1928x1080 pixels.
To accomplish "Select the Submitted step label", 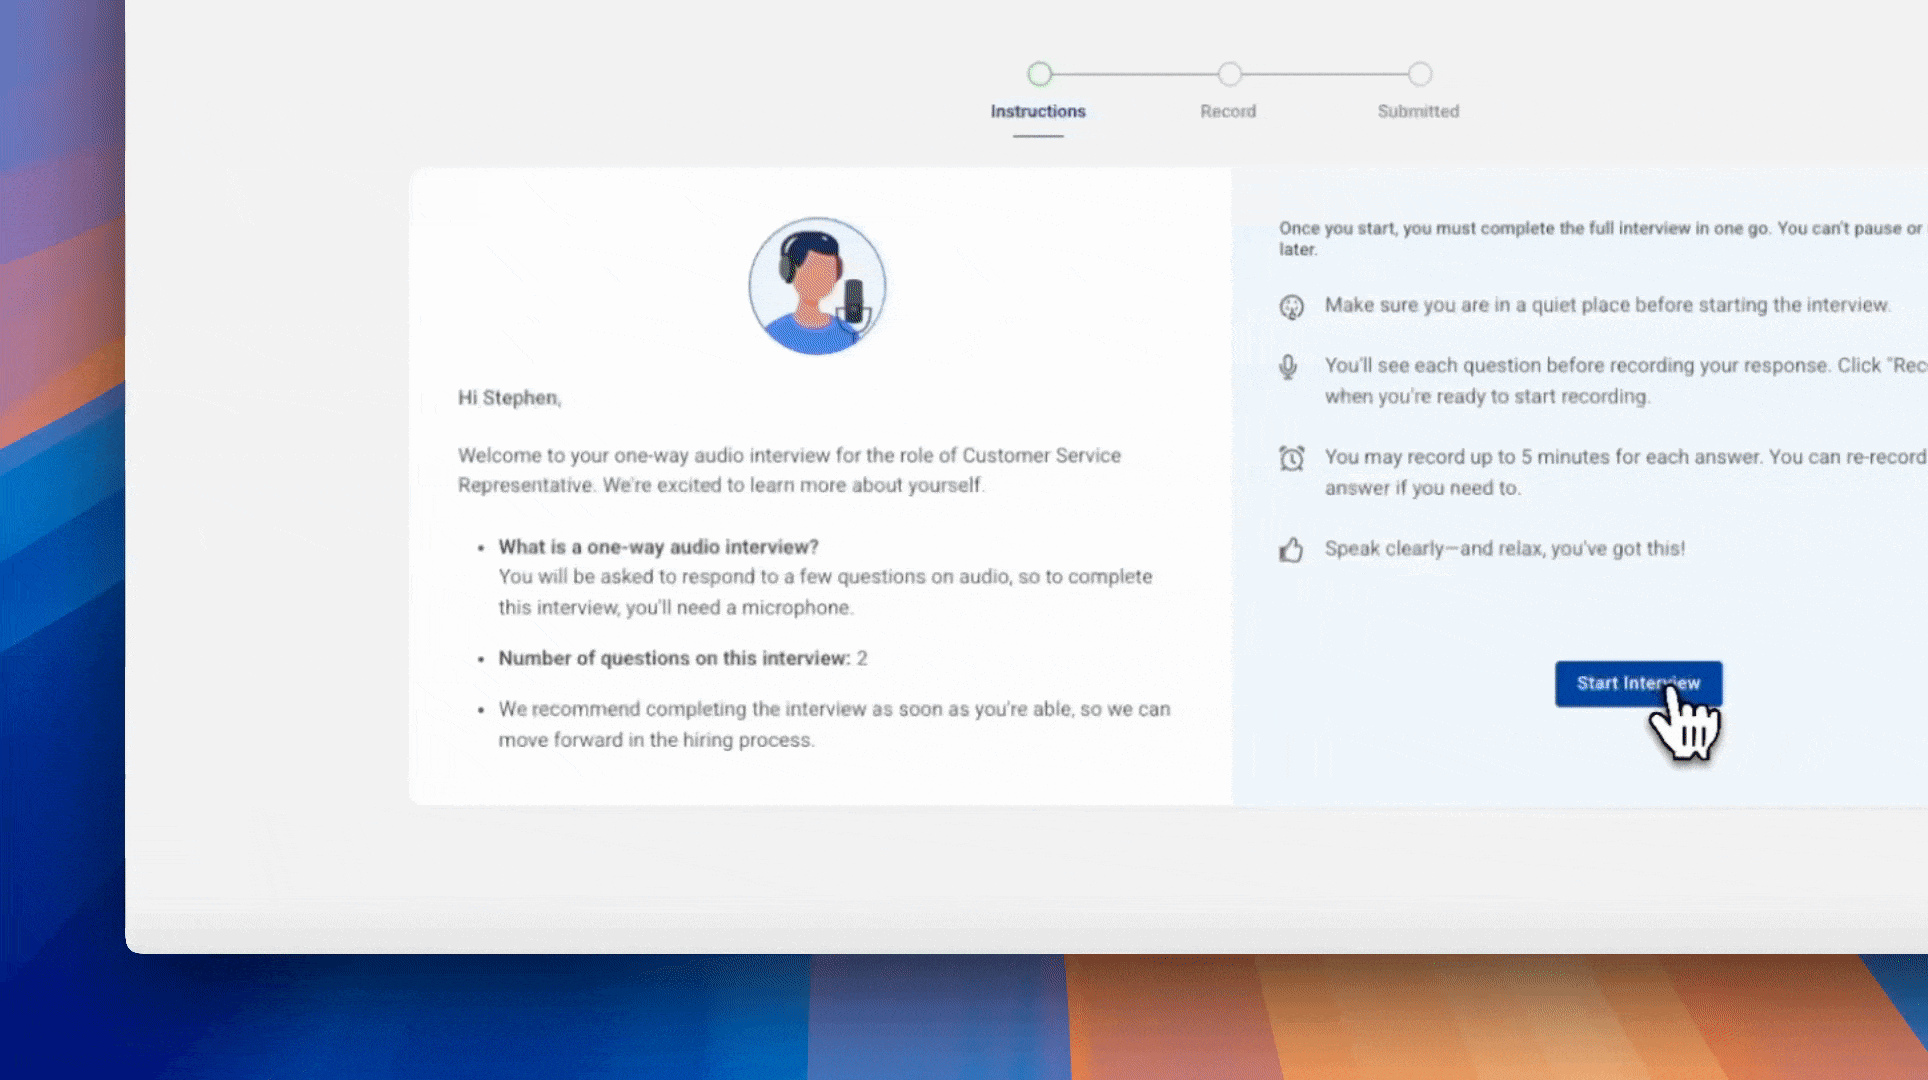I will click(1417, 111).
